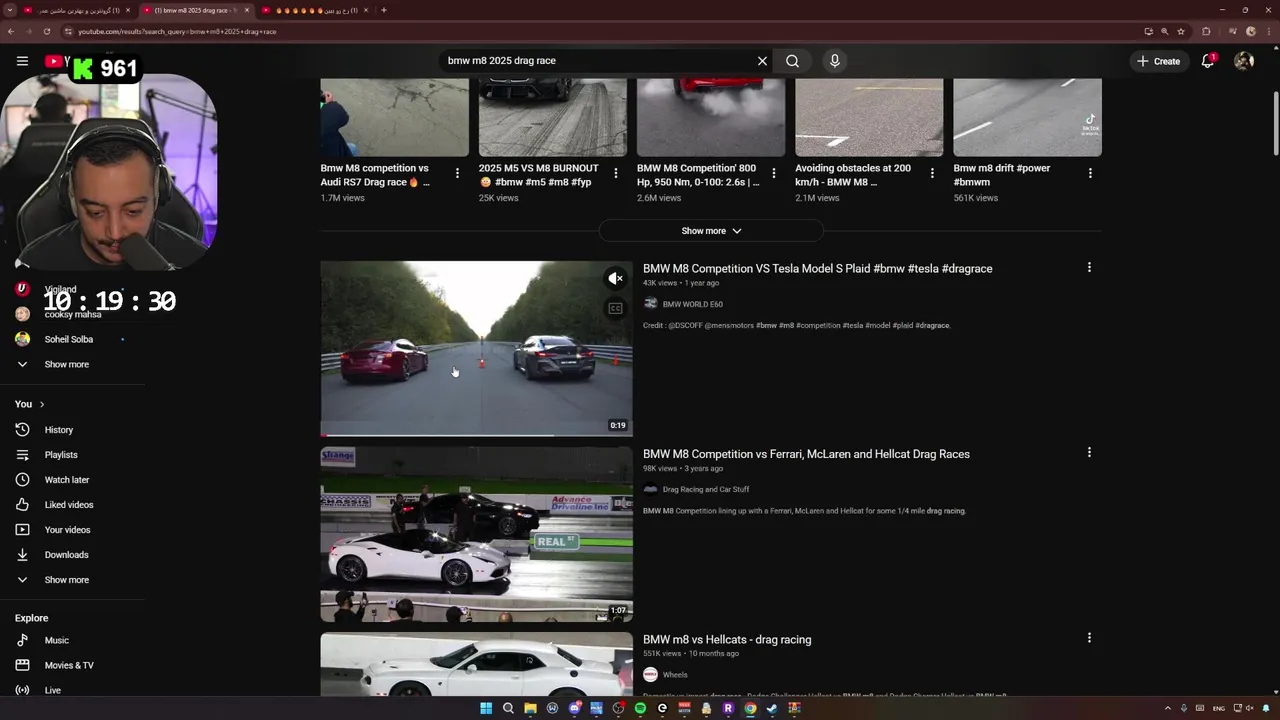Click the Wheels channel avatar

coord(650,675)
